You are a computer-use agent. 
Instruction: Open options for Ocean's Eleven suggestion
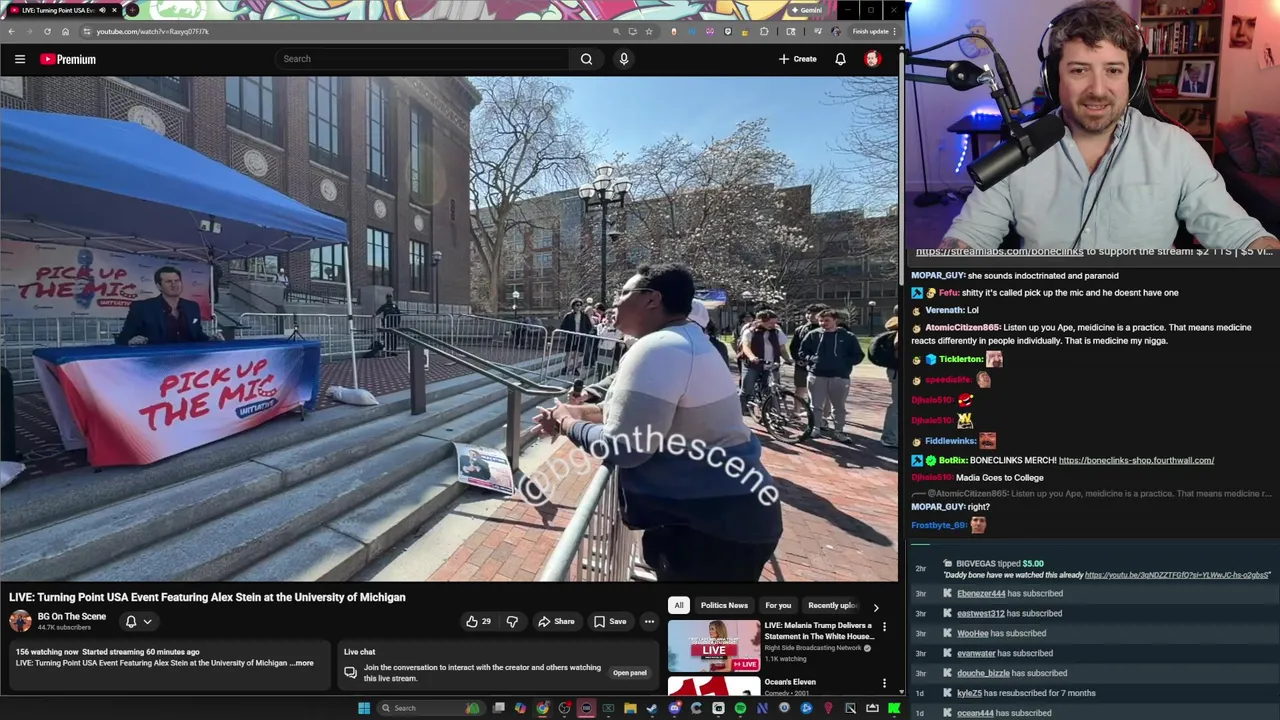pos(884,683)
